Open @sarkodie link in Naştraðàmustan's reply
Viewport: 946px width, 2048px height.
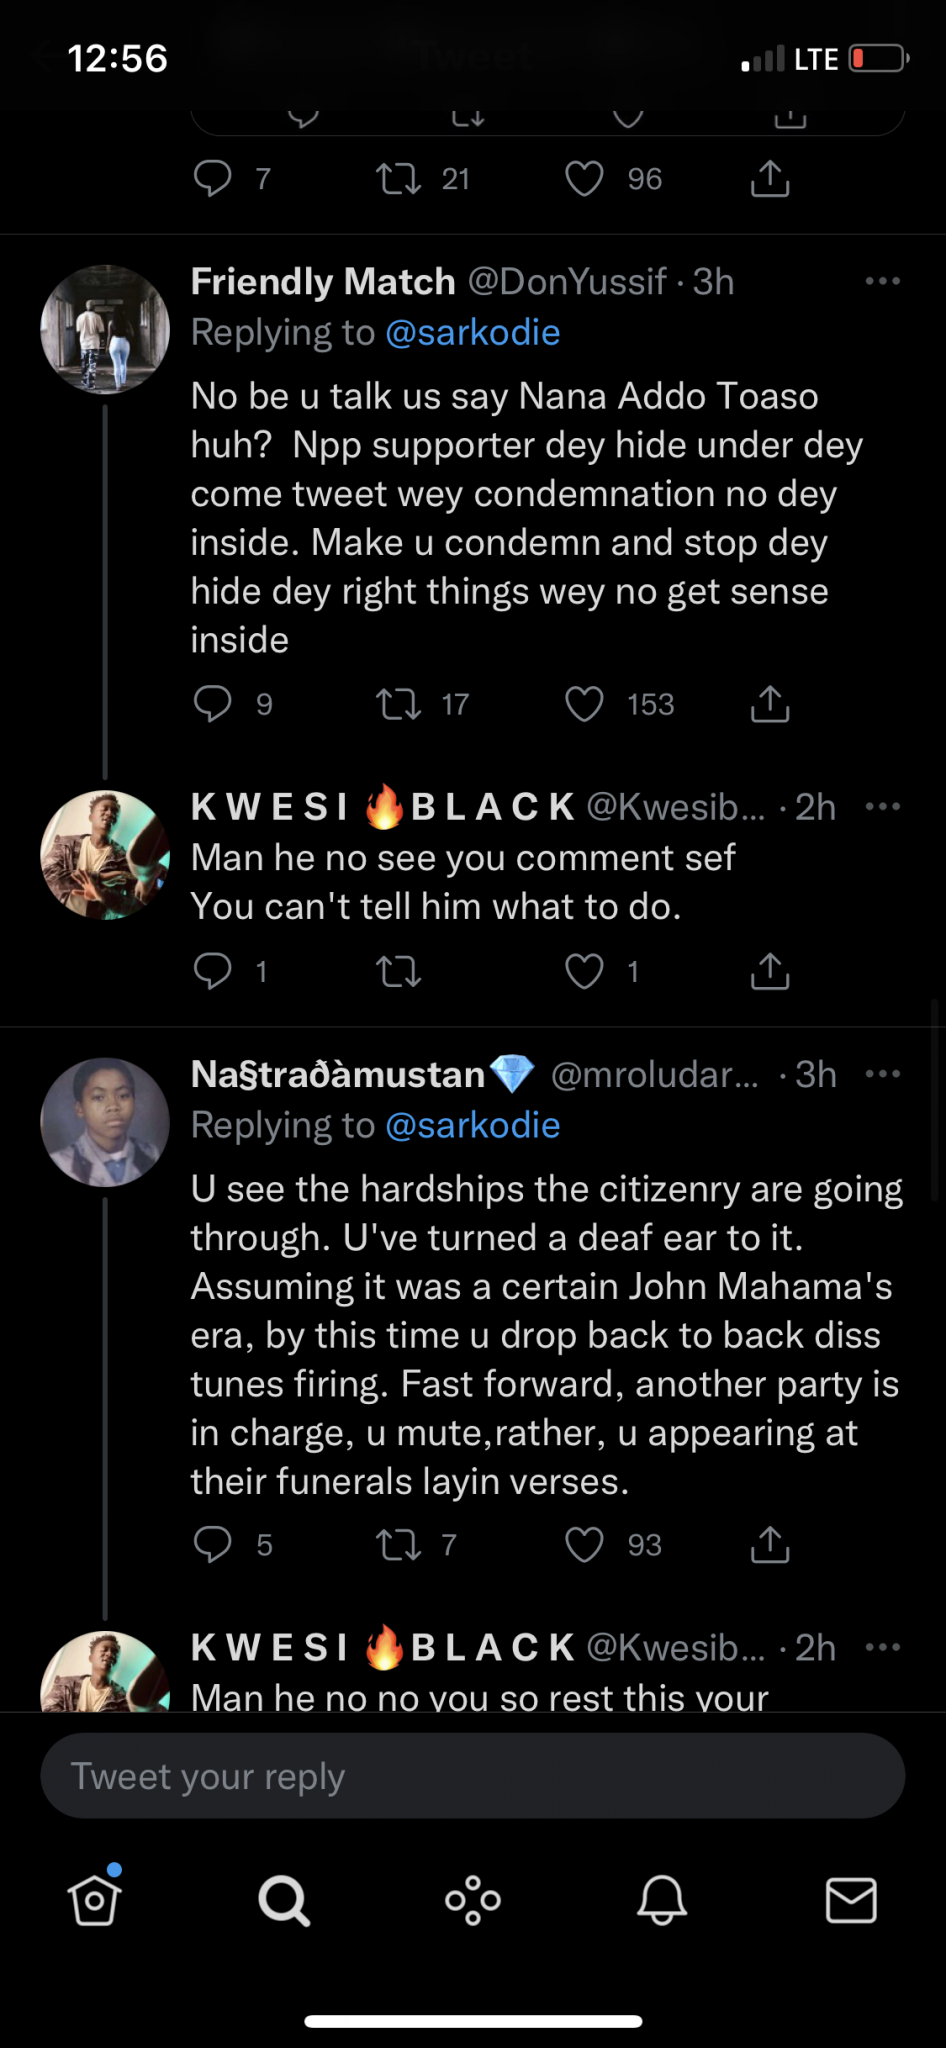[x=473, y=1126]
